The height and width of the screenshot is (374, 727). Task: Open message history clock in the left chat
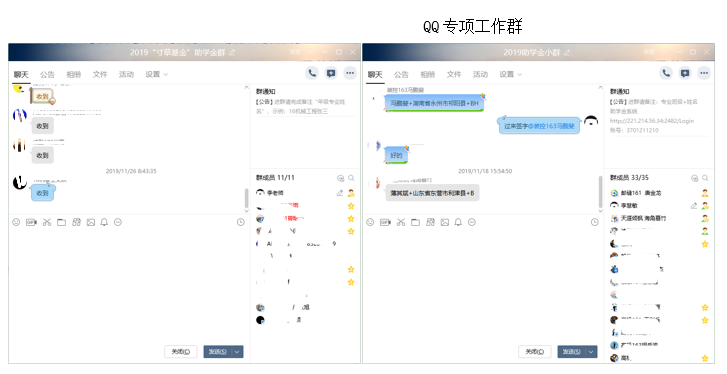click(241, 222)
